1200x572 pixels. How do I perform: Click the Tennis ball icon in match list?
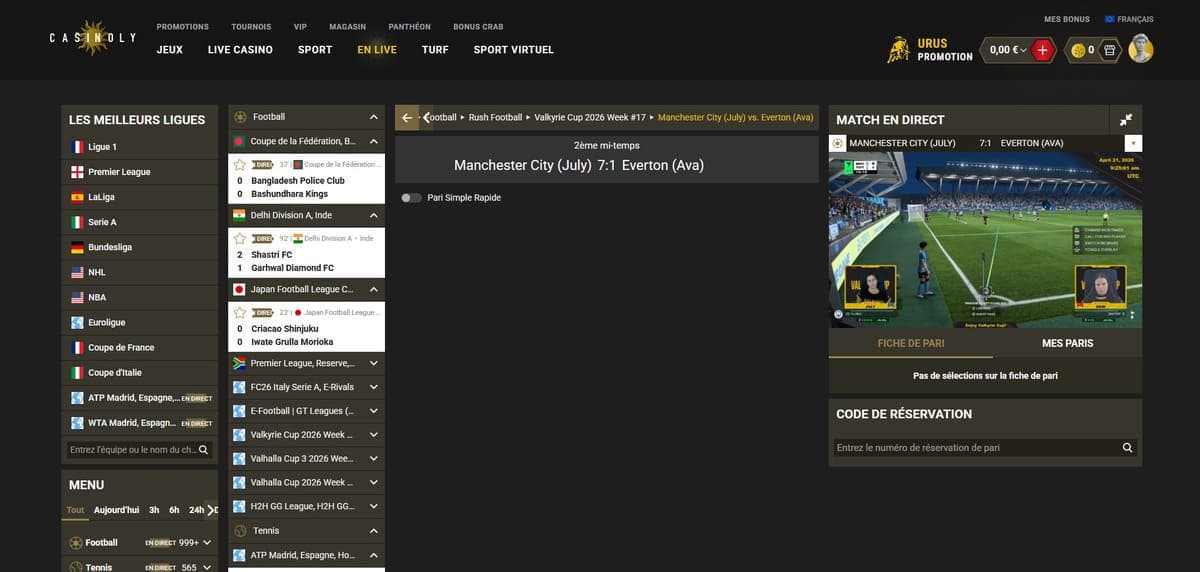tap(240, 530)
